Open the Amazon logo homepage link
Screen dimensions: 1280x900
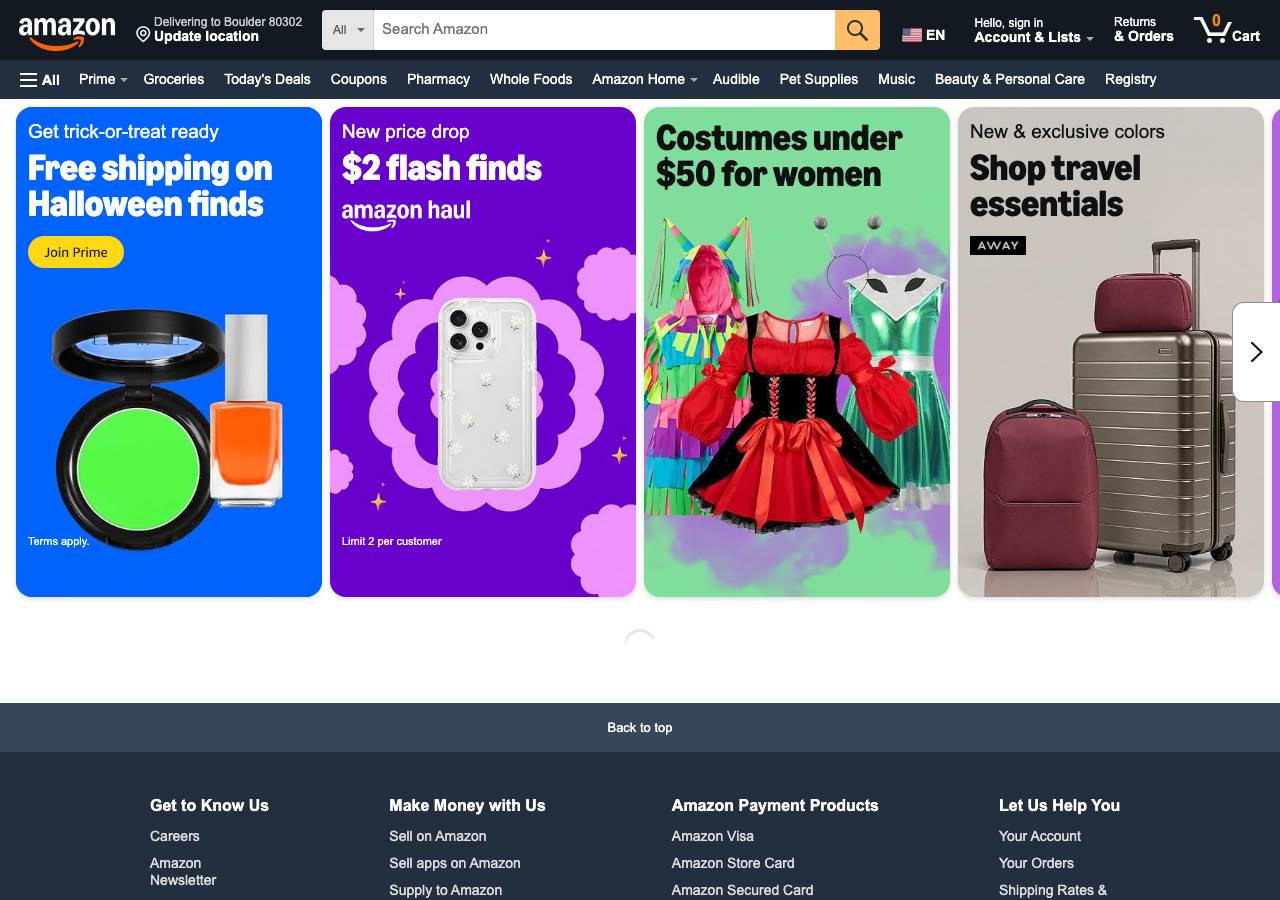point(67,32)
